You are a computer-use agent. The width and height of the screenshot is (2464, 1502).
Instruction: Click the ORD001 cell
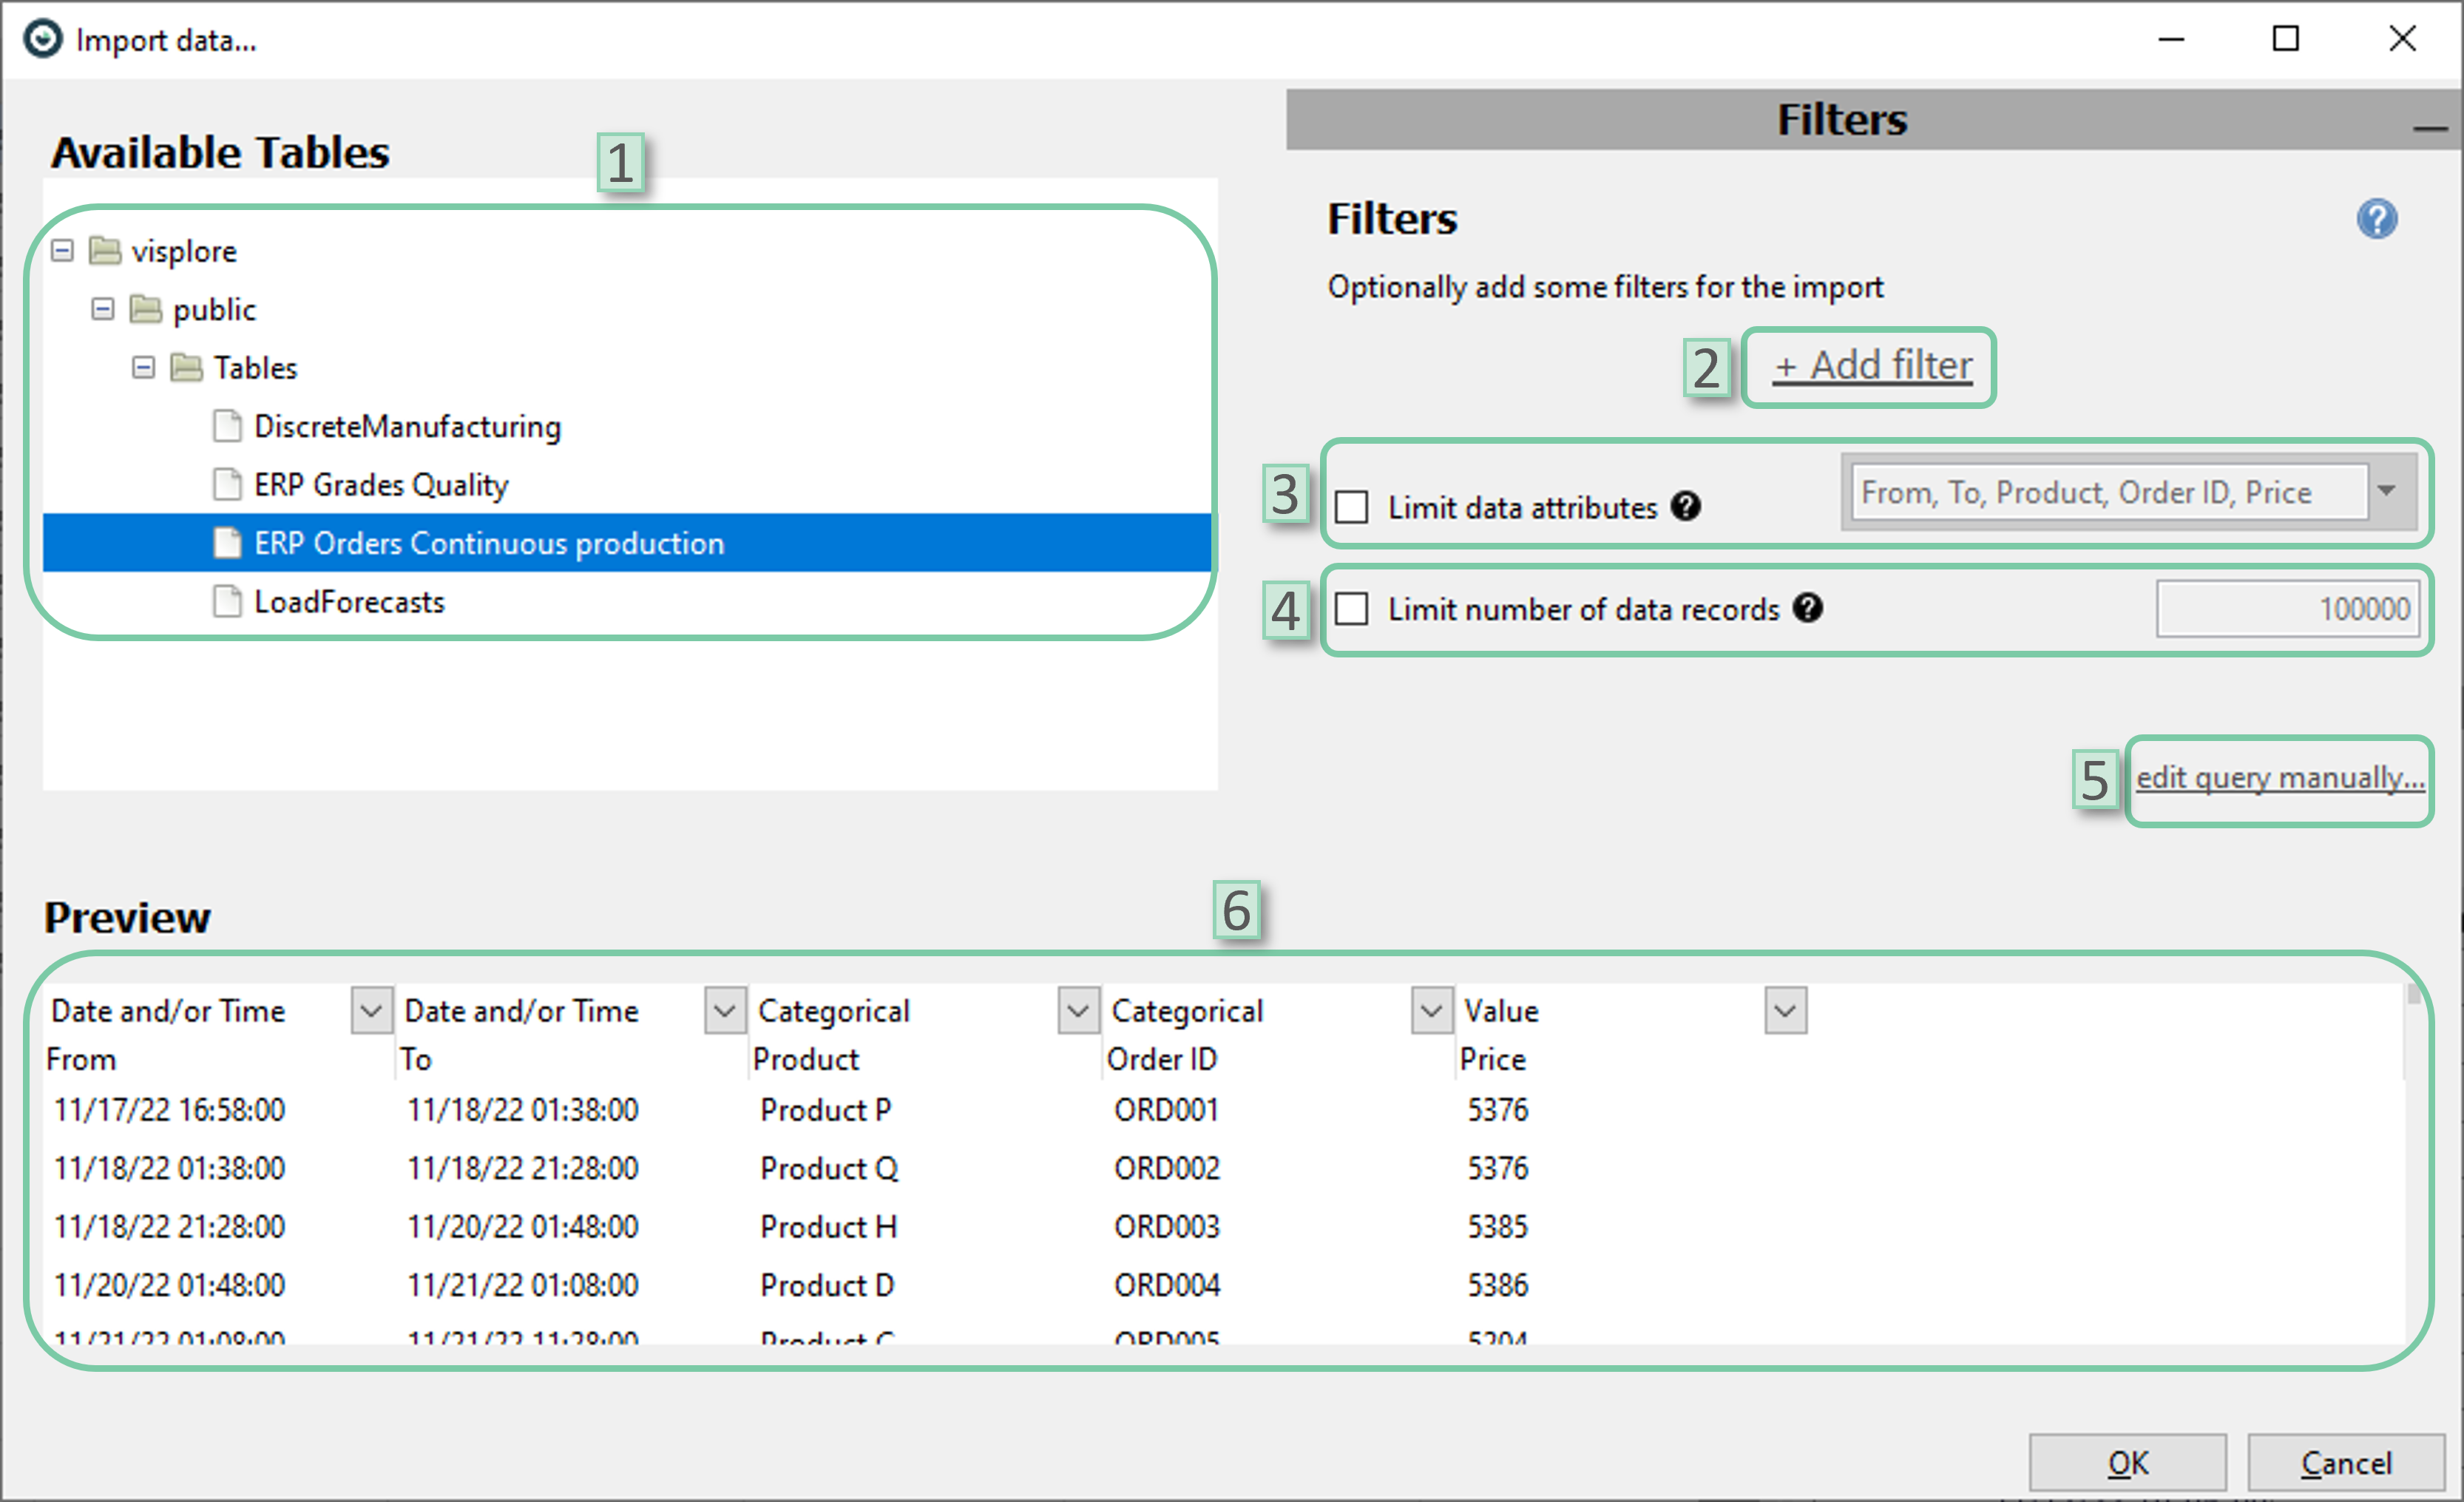(1166, 1110)
